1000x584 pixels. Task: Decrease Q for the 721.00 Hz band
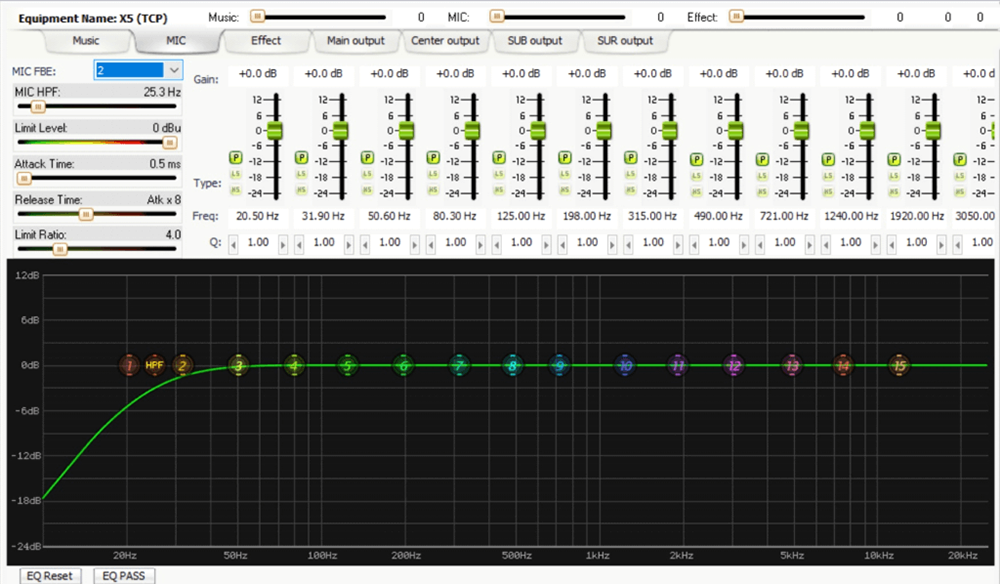tap(760, 244)
